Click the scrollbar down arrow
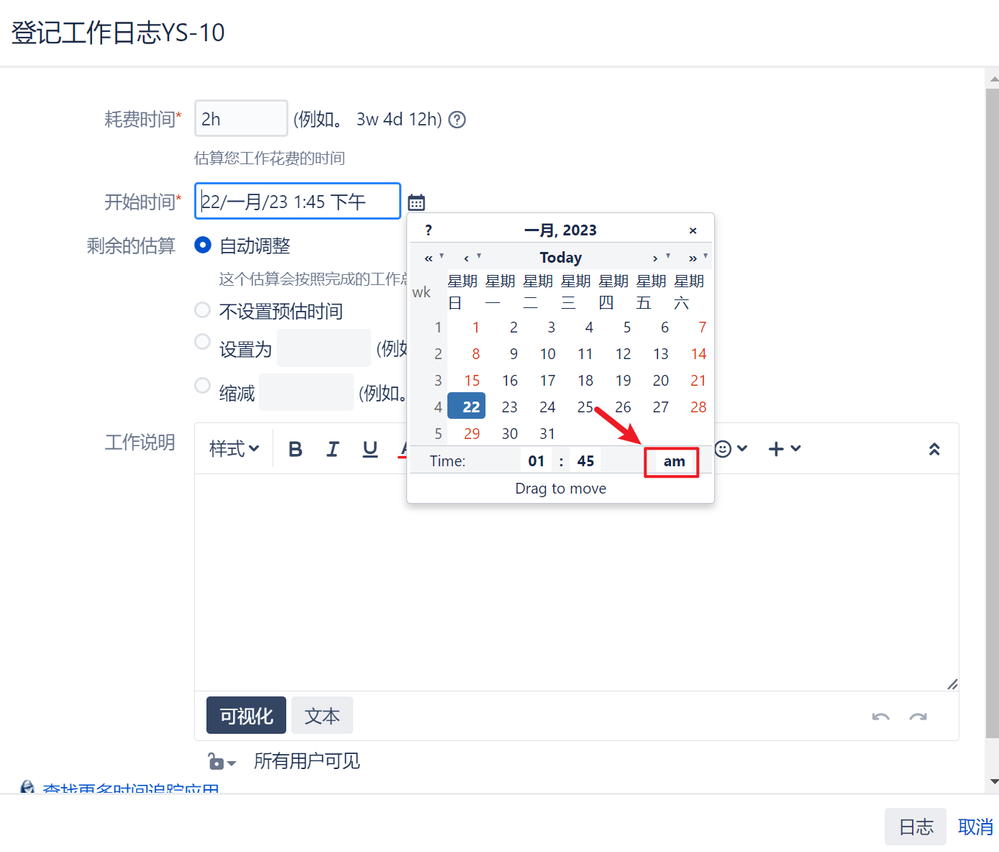This screenshot has height=852, width=999. (993, 781)
